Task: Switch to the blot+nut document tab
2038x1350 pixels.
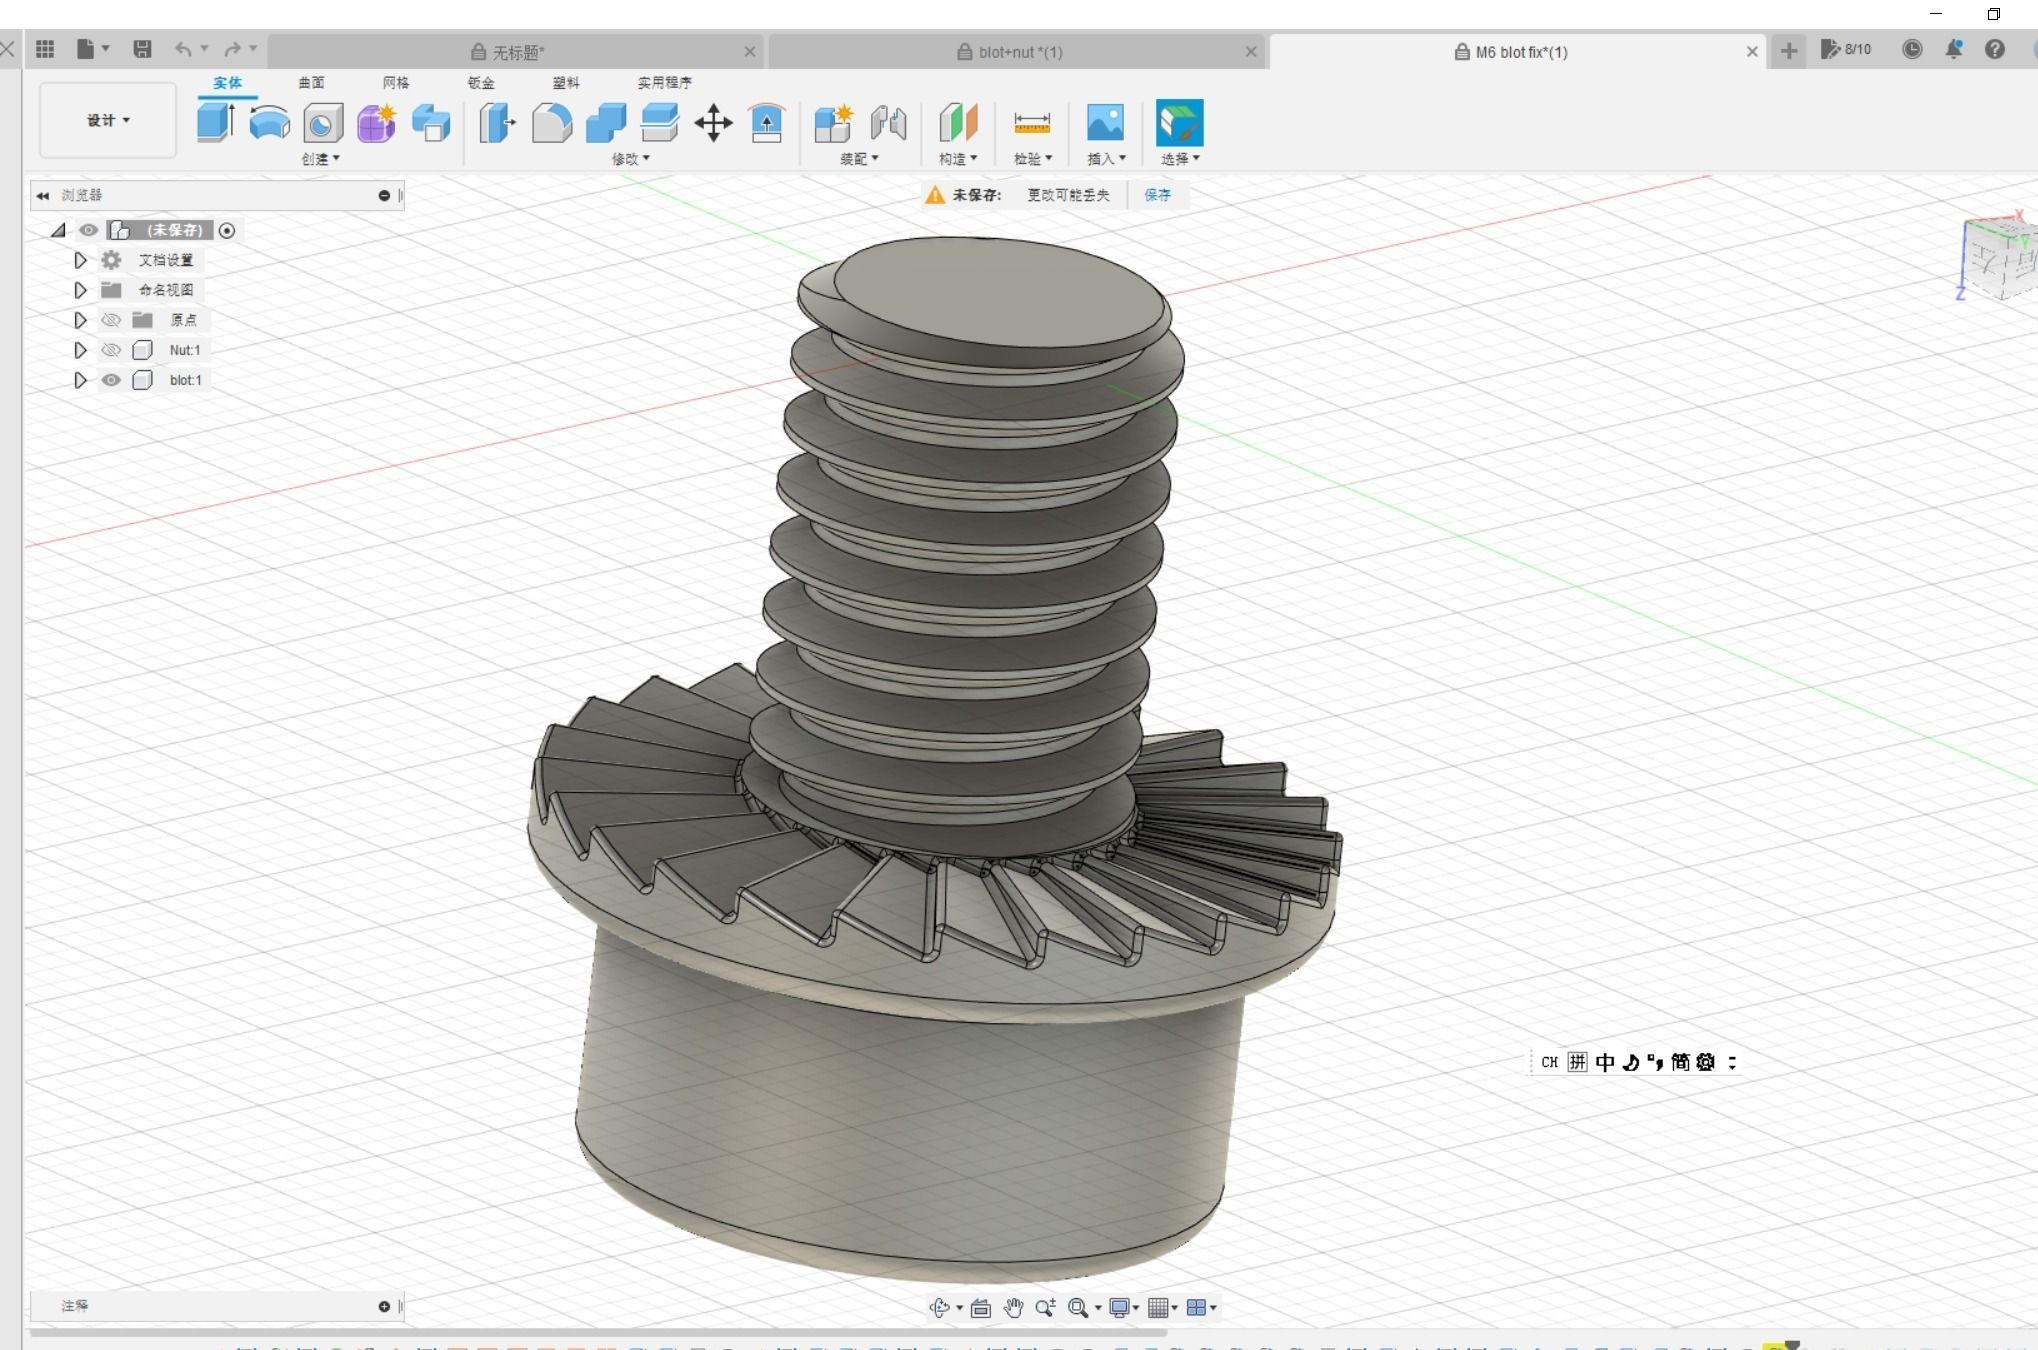Action: (x=1018, y=52)
